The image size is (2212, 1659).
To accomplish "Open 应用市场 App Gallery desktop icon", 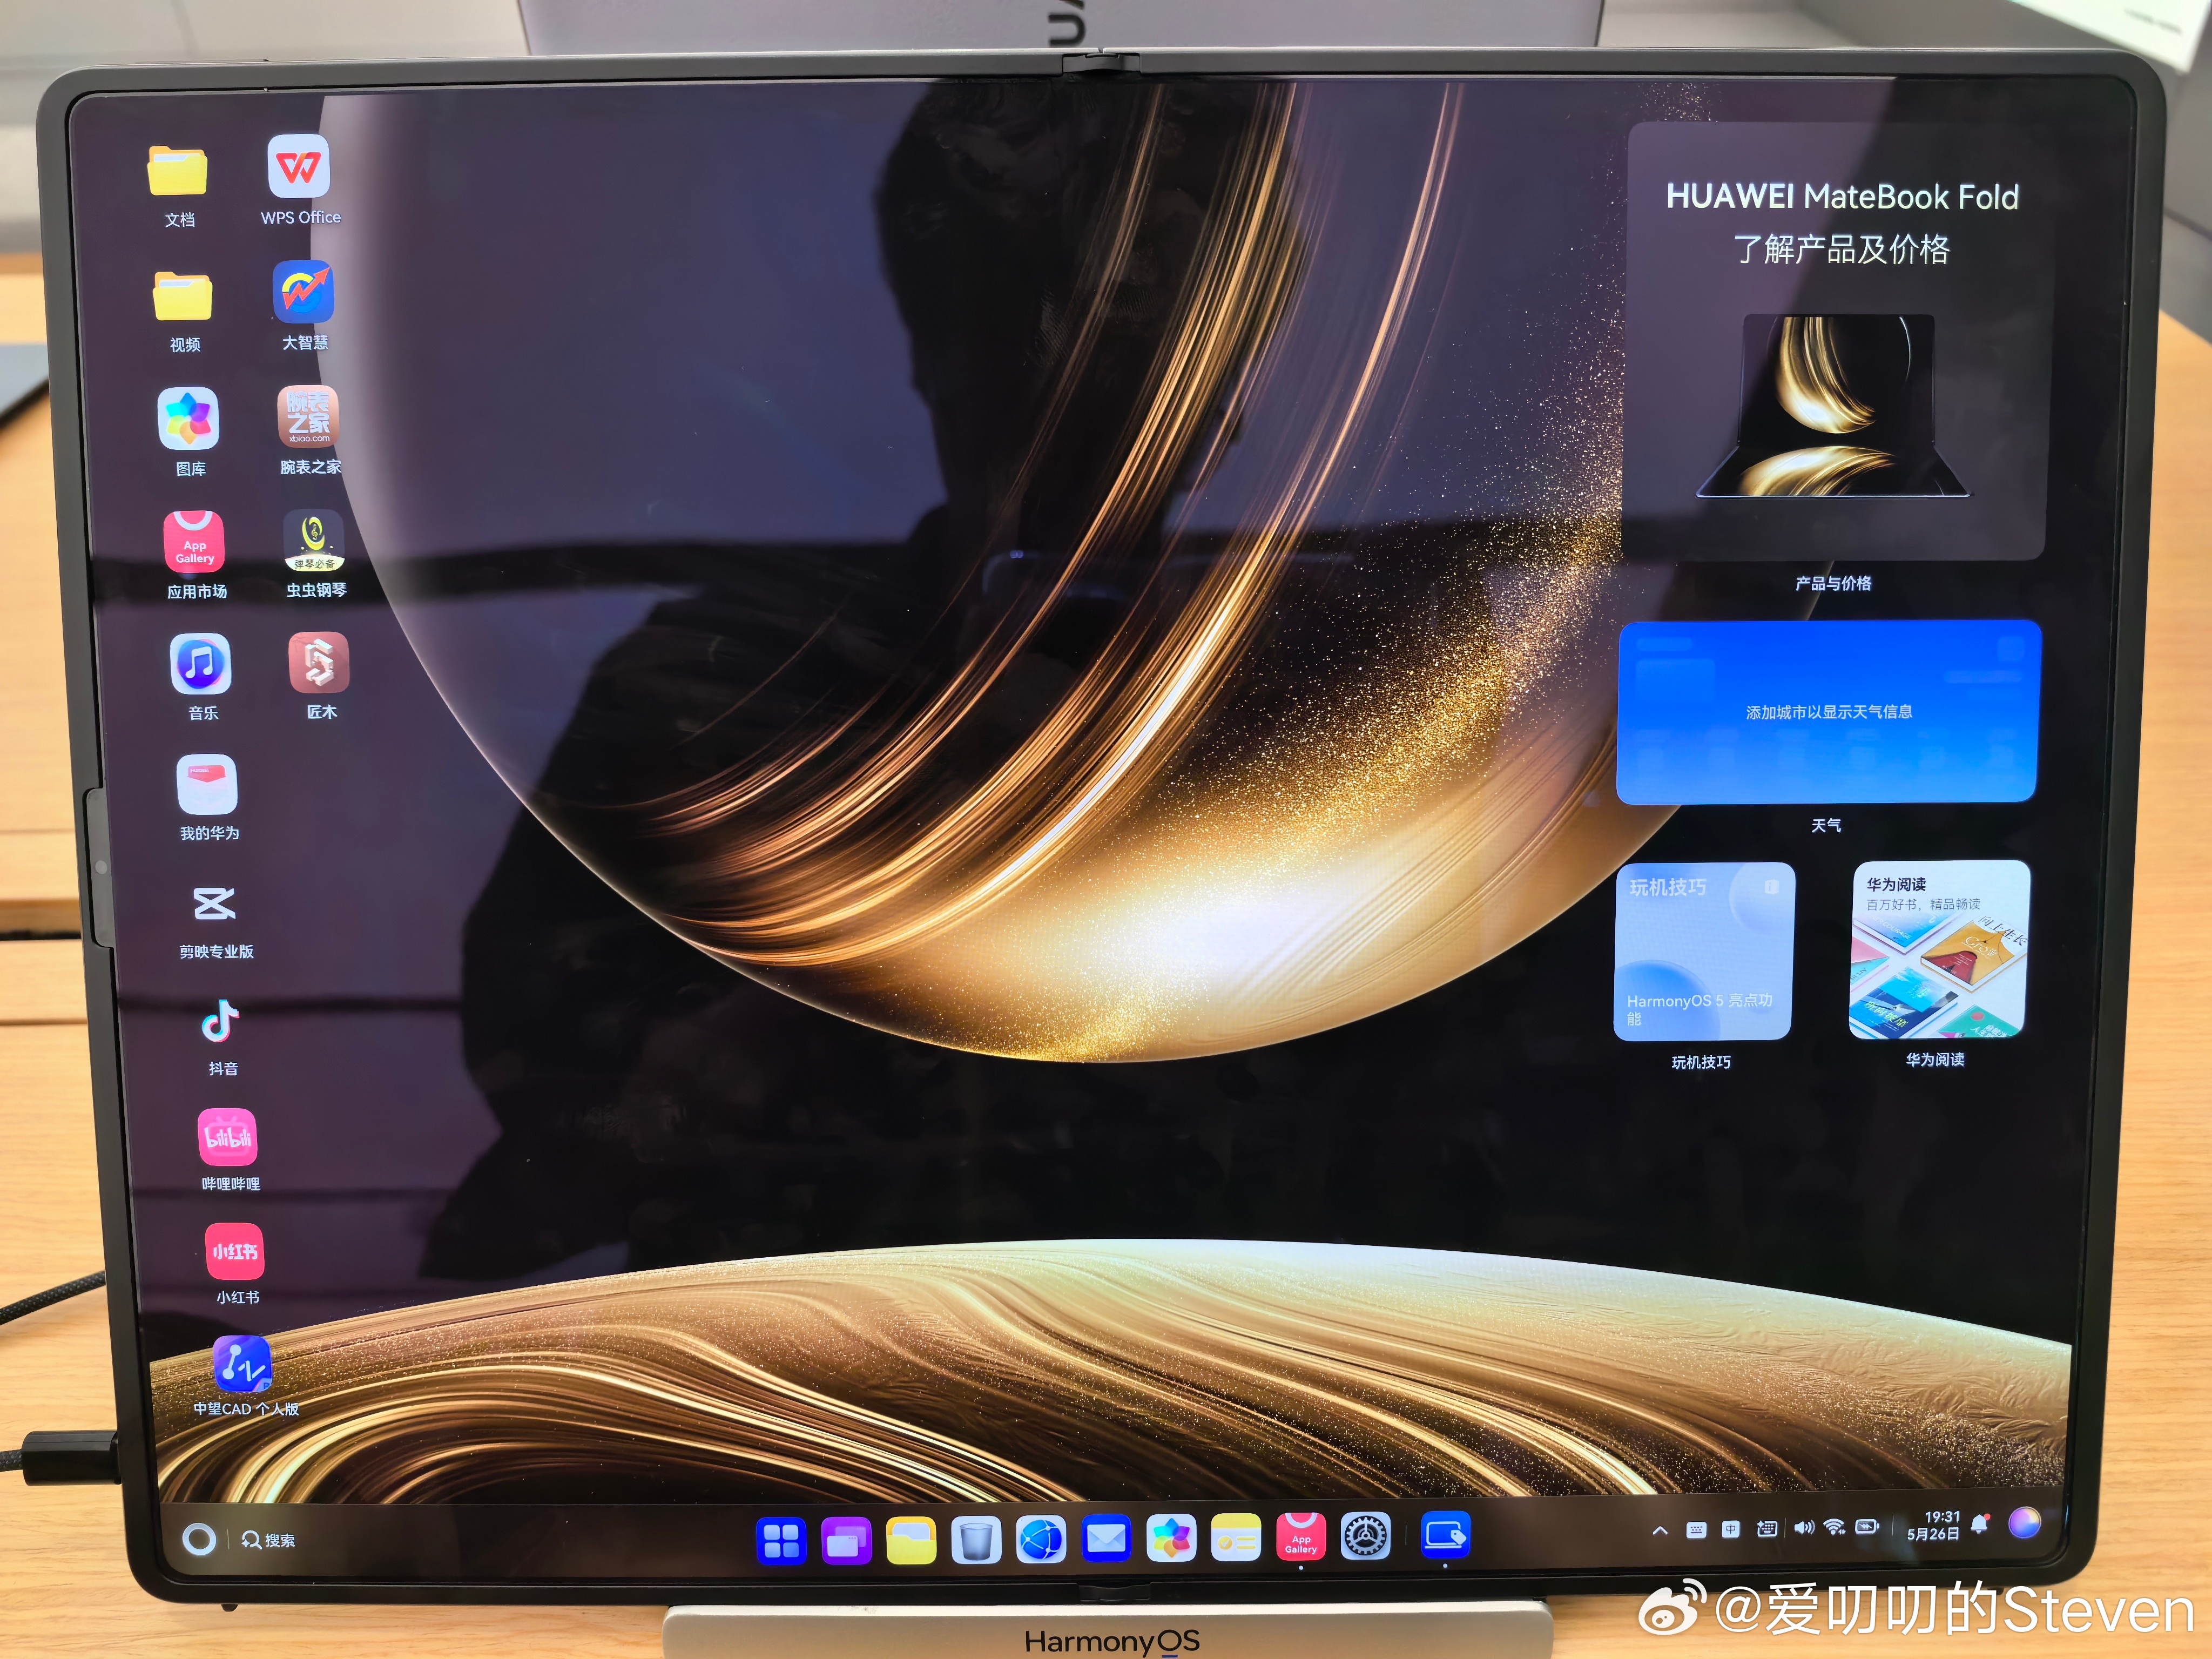I will click(x=194, y=541).
